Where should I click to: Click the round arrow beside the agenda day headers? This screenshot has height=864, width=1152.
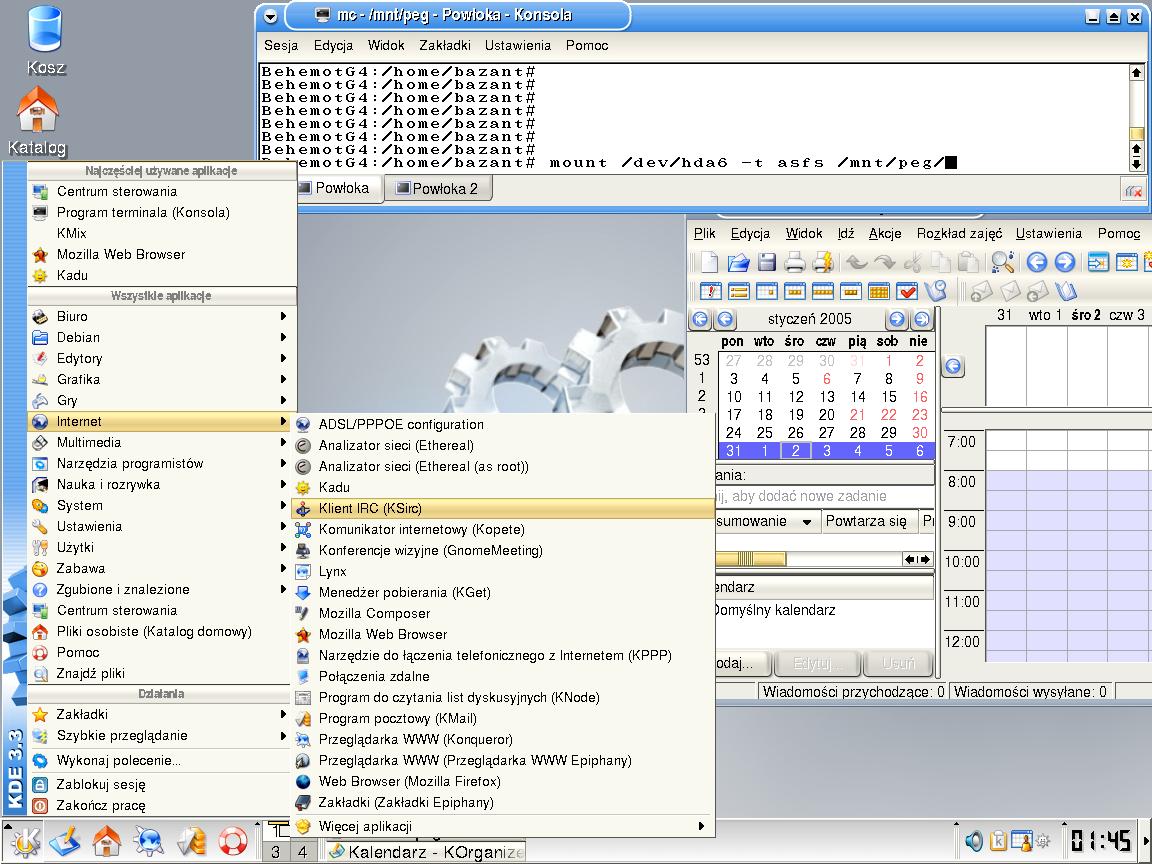[953, 366]
